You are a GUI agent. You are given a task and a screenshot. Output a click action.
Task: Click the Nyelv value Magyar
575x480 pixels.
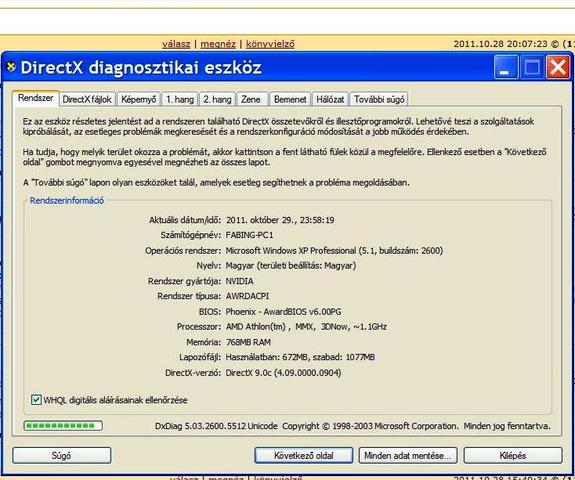pyautogui.click(x=290, y=265)
